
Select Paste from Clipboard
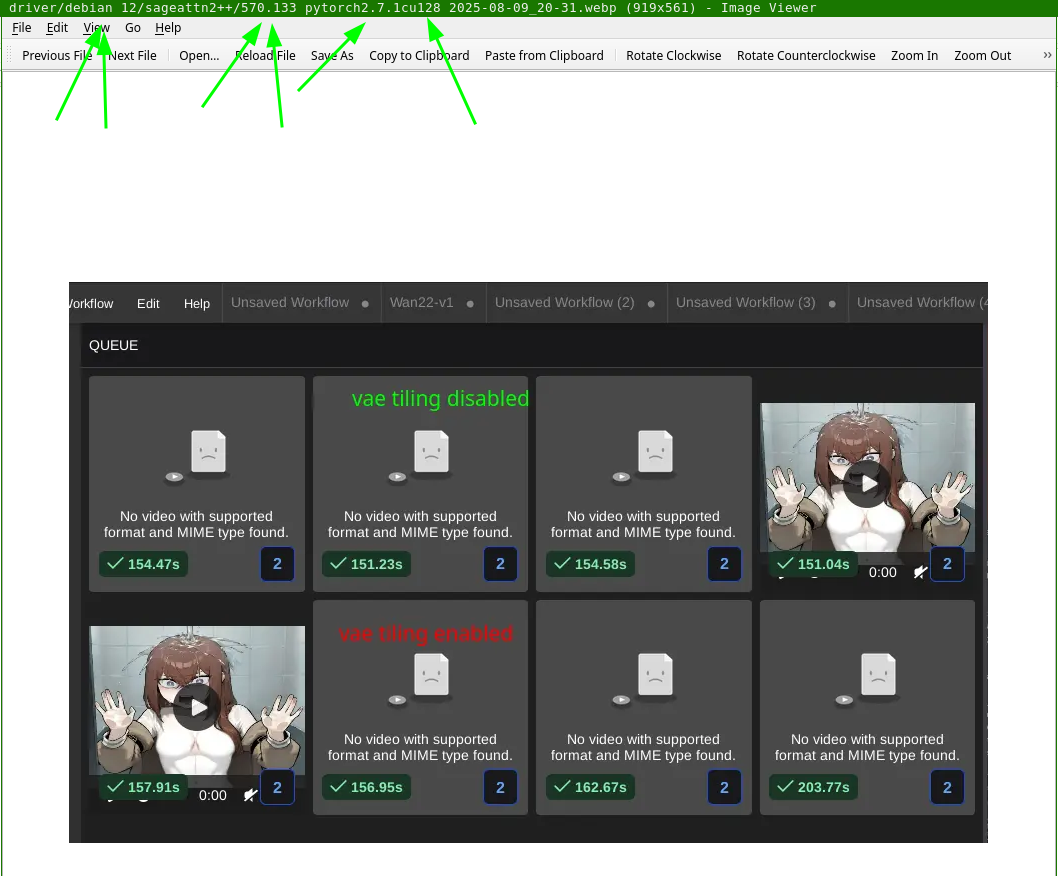pos(544,55)
